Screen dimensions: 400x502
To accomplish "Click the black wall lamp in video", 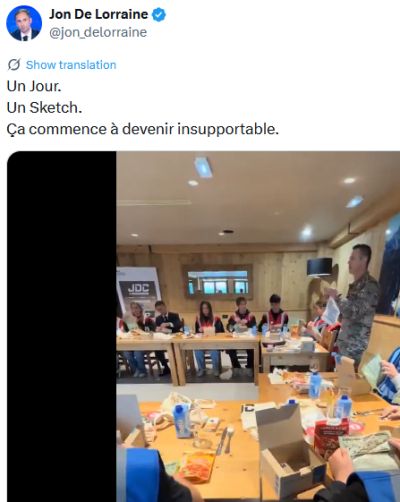I will point(319,267).
